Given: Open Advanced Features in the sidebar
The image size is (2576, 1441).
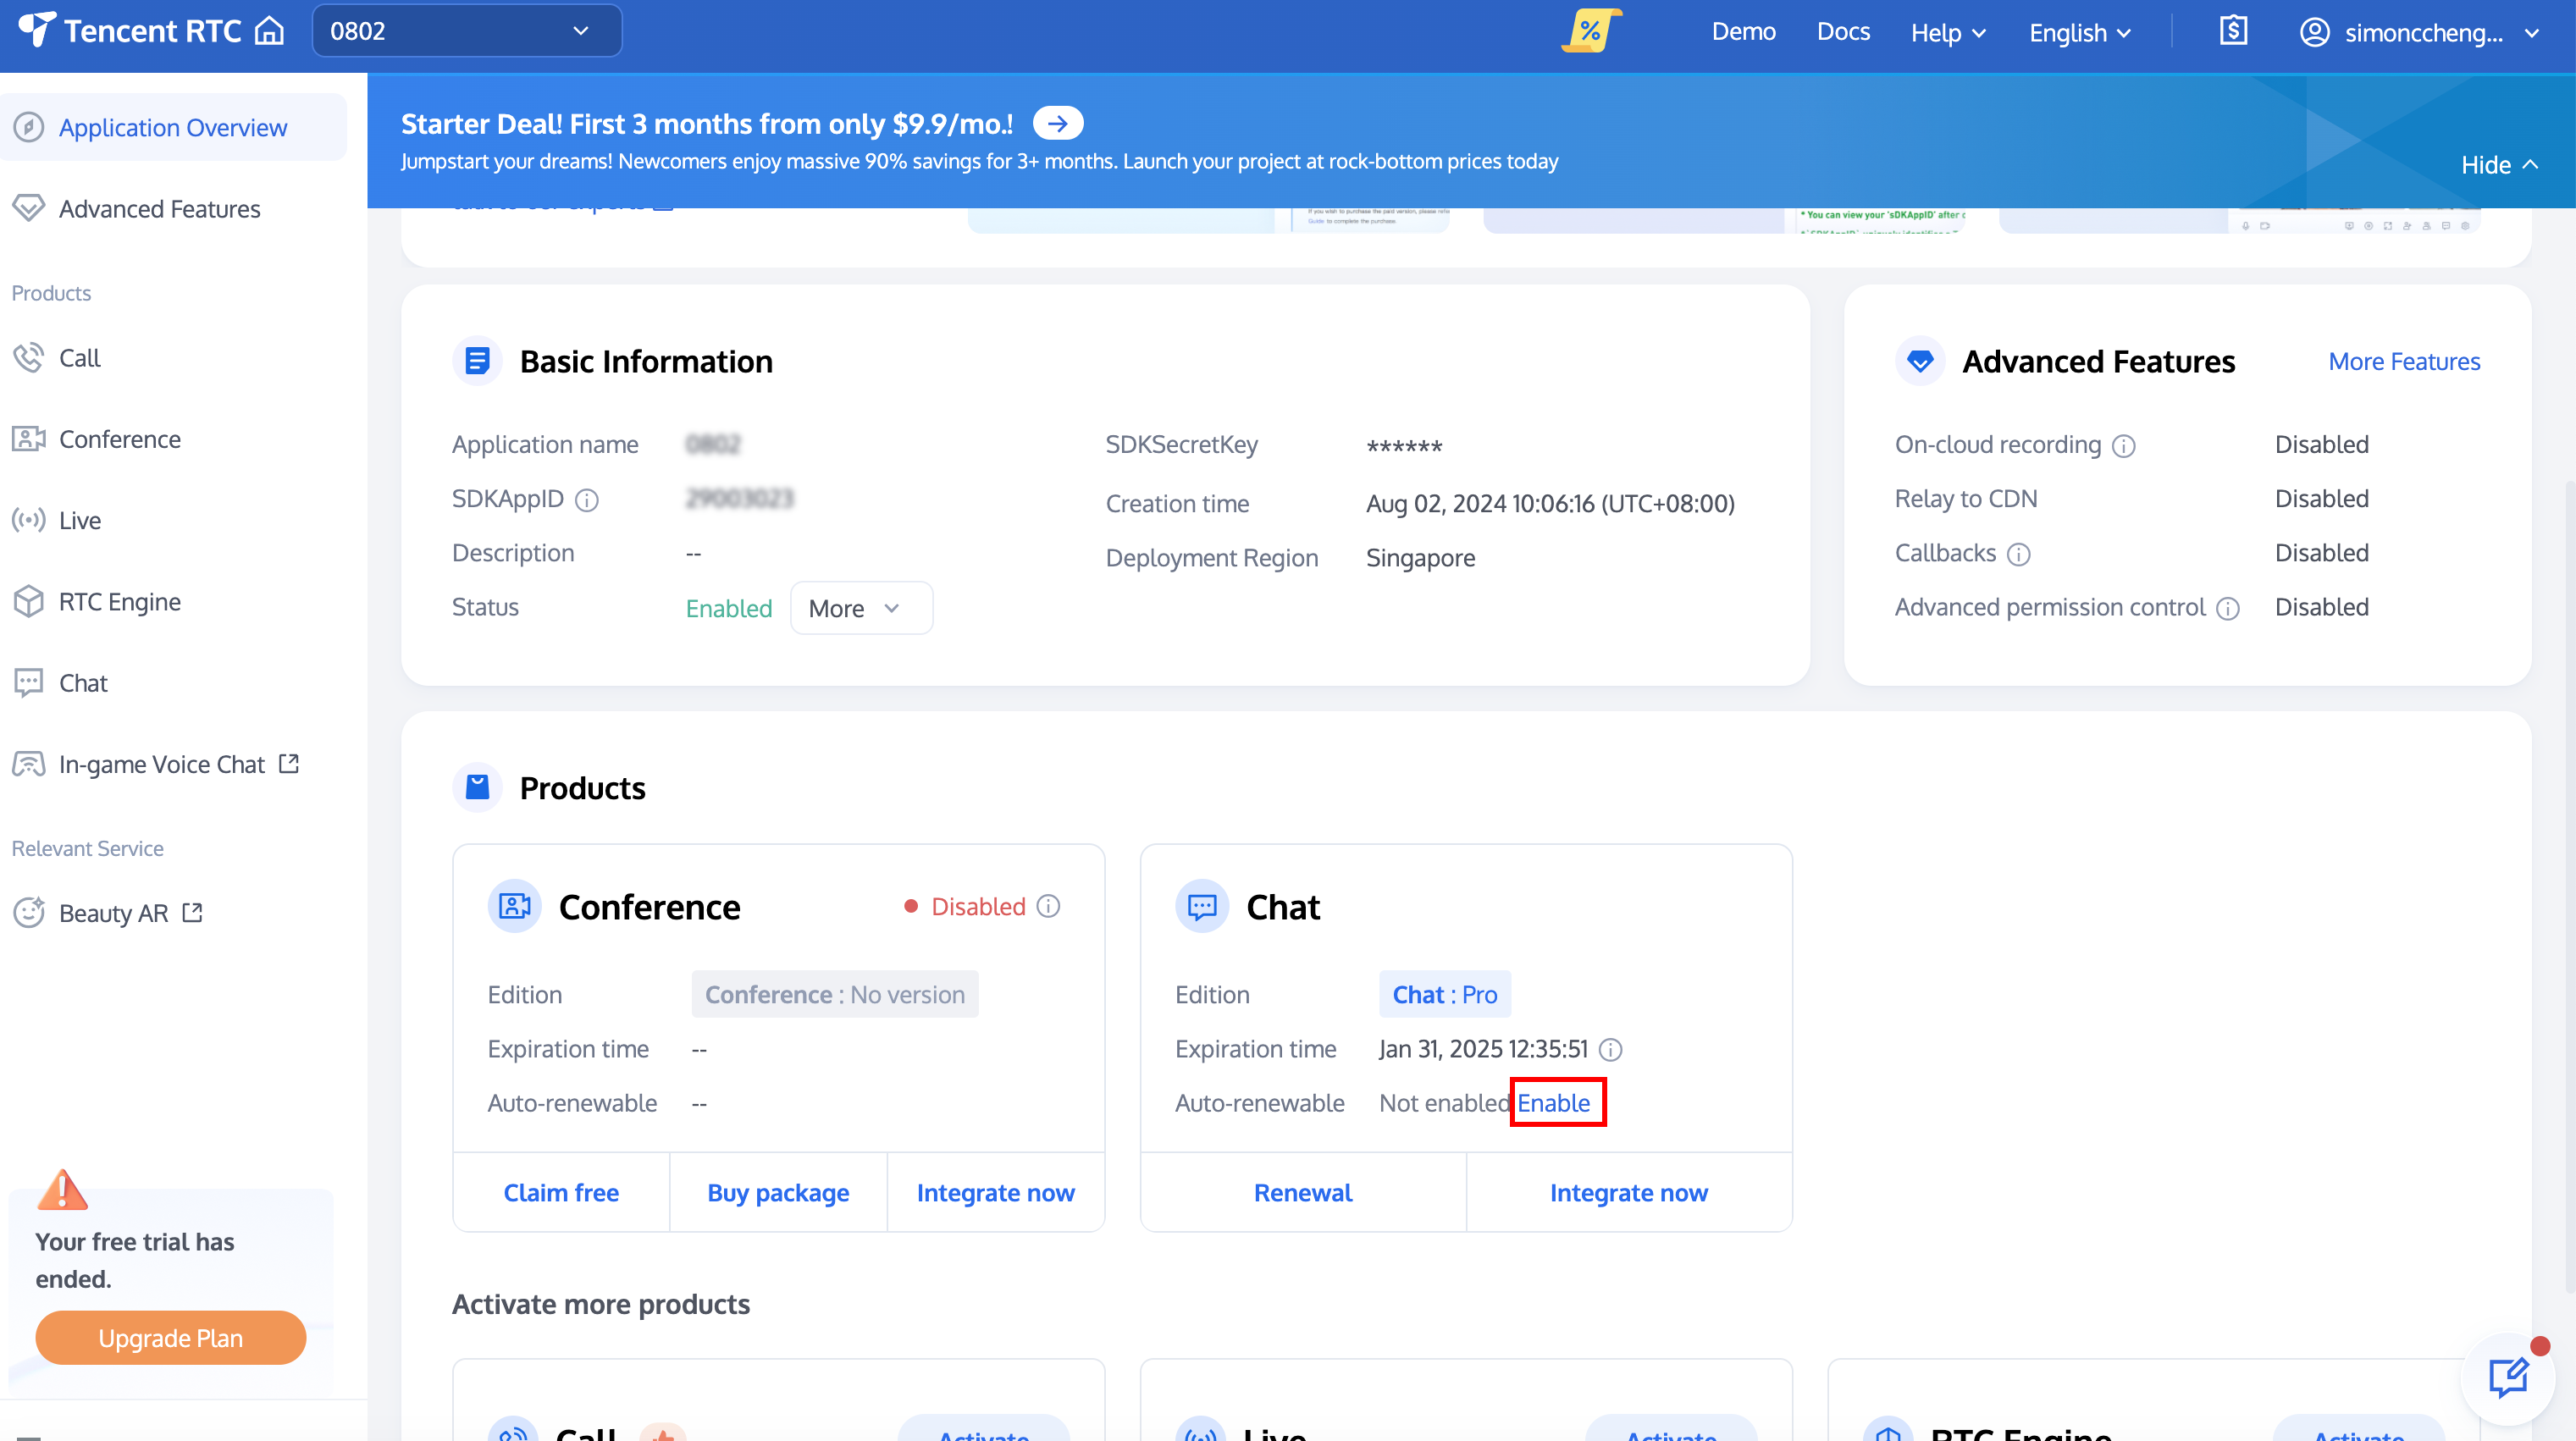Looking at the screenshot, I should pos(159,209).
